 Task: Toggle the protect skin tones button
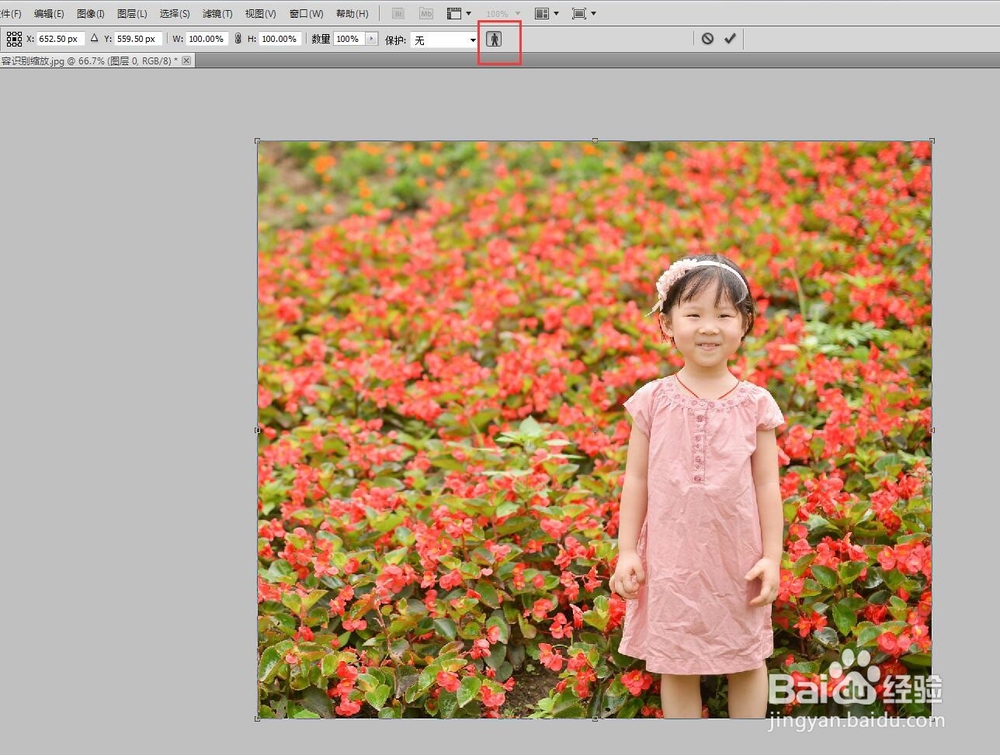pos(494,39)
